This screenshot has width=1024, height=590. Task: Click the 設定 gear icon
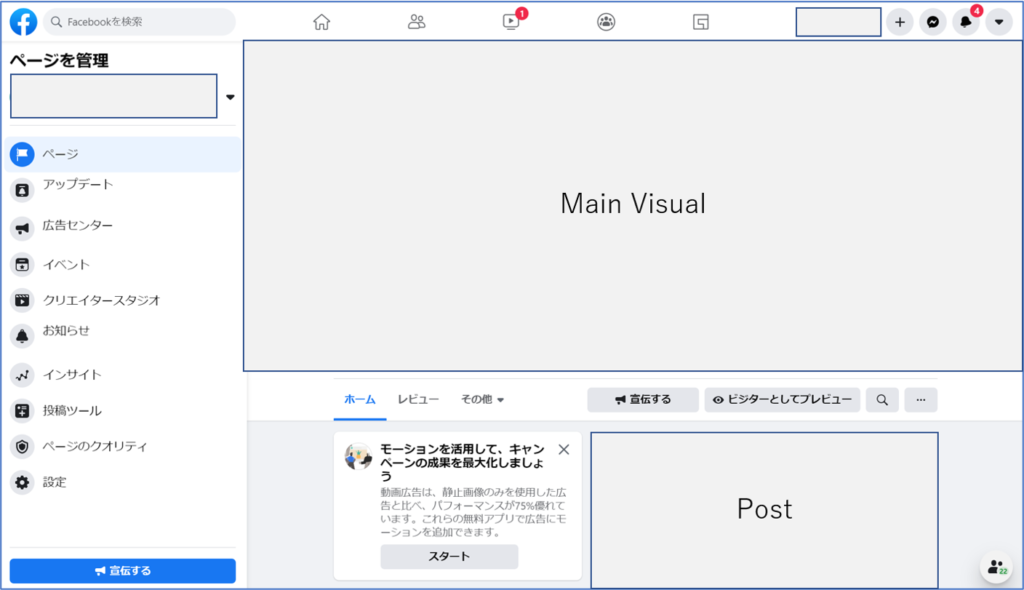22,482
